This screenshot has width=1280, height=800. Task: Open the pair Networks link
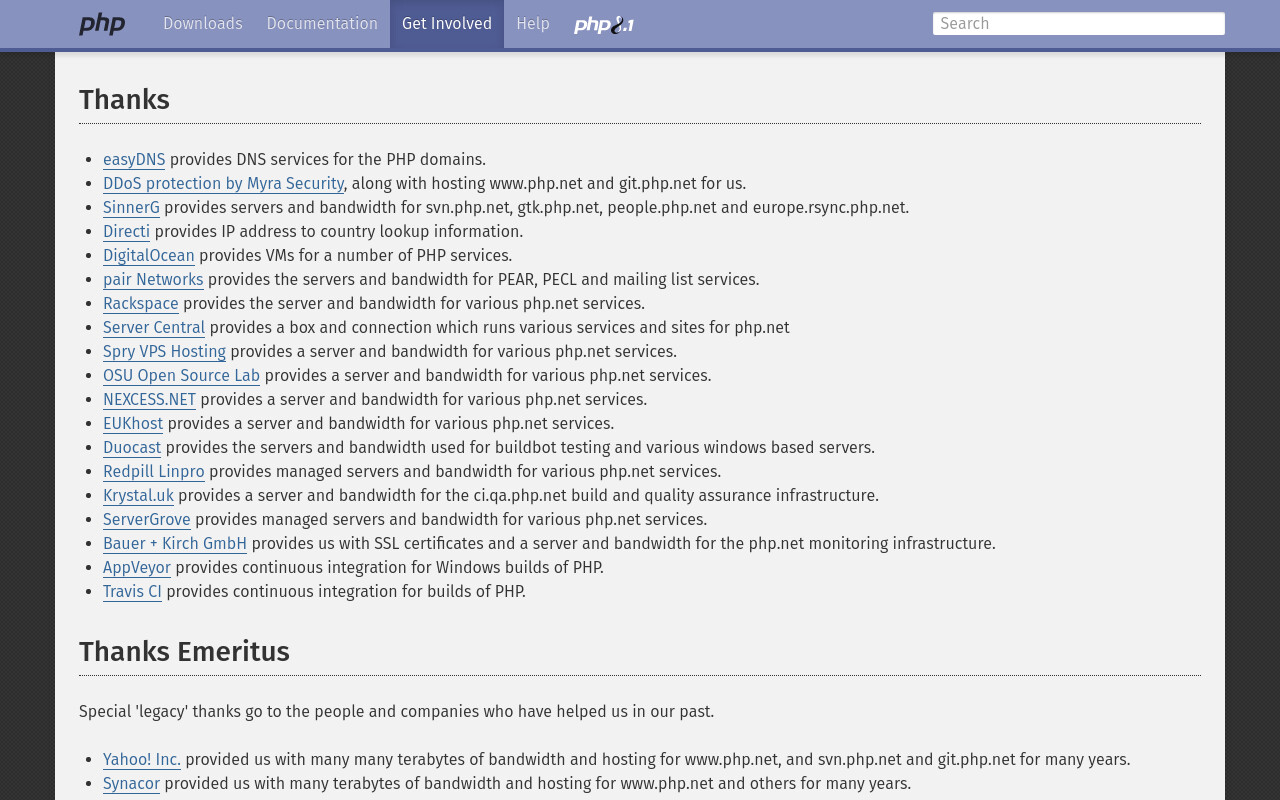point(153,280)
